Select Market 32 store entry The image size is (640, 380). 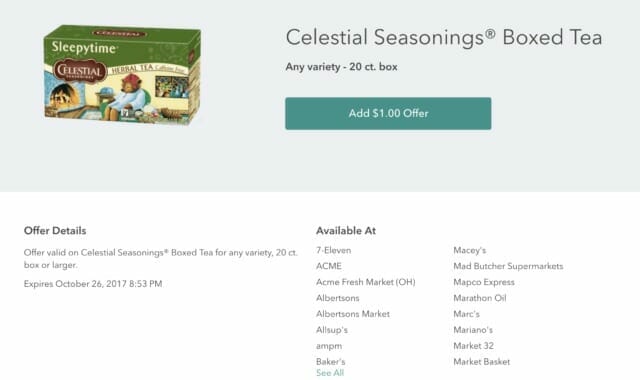coord(473,346)
